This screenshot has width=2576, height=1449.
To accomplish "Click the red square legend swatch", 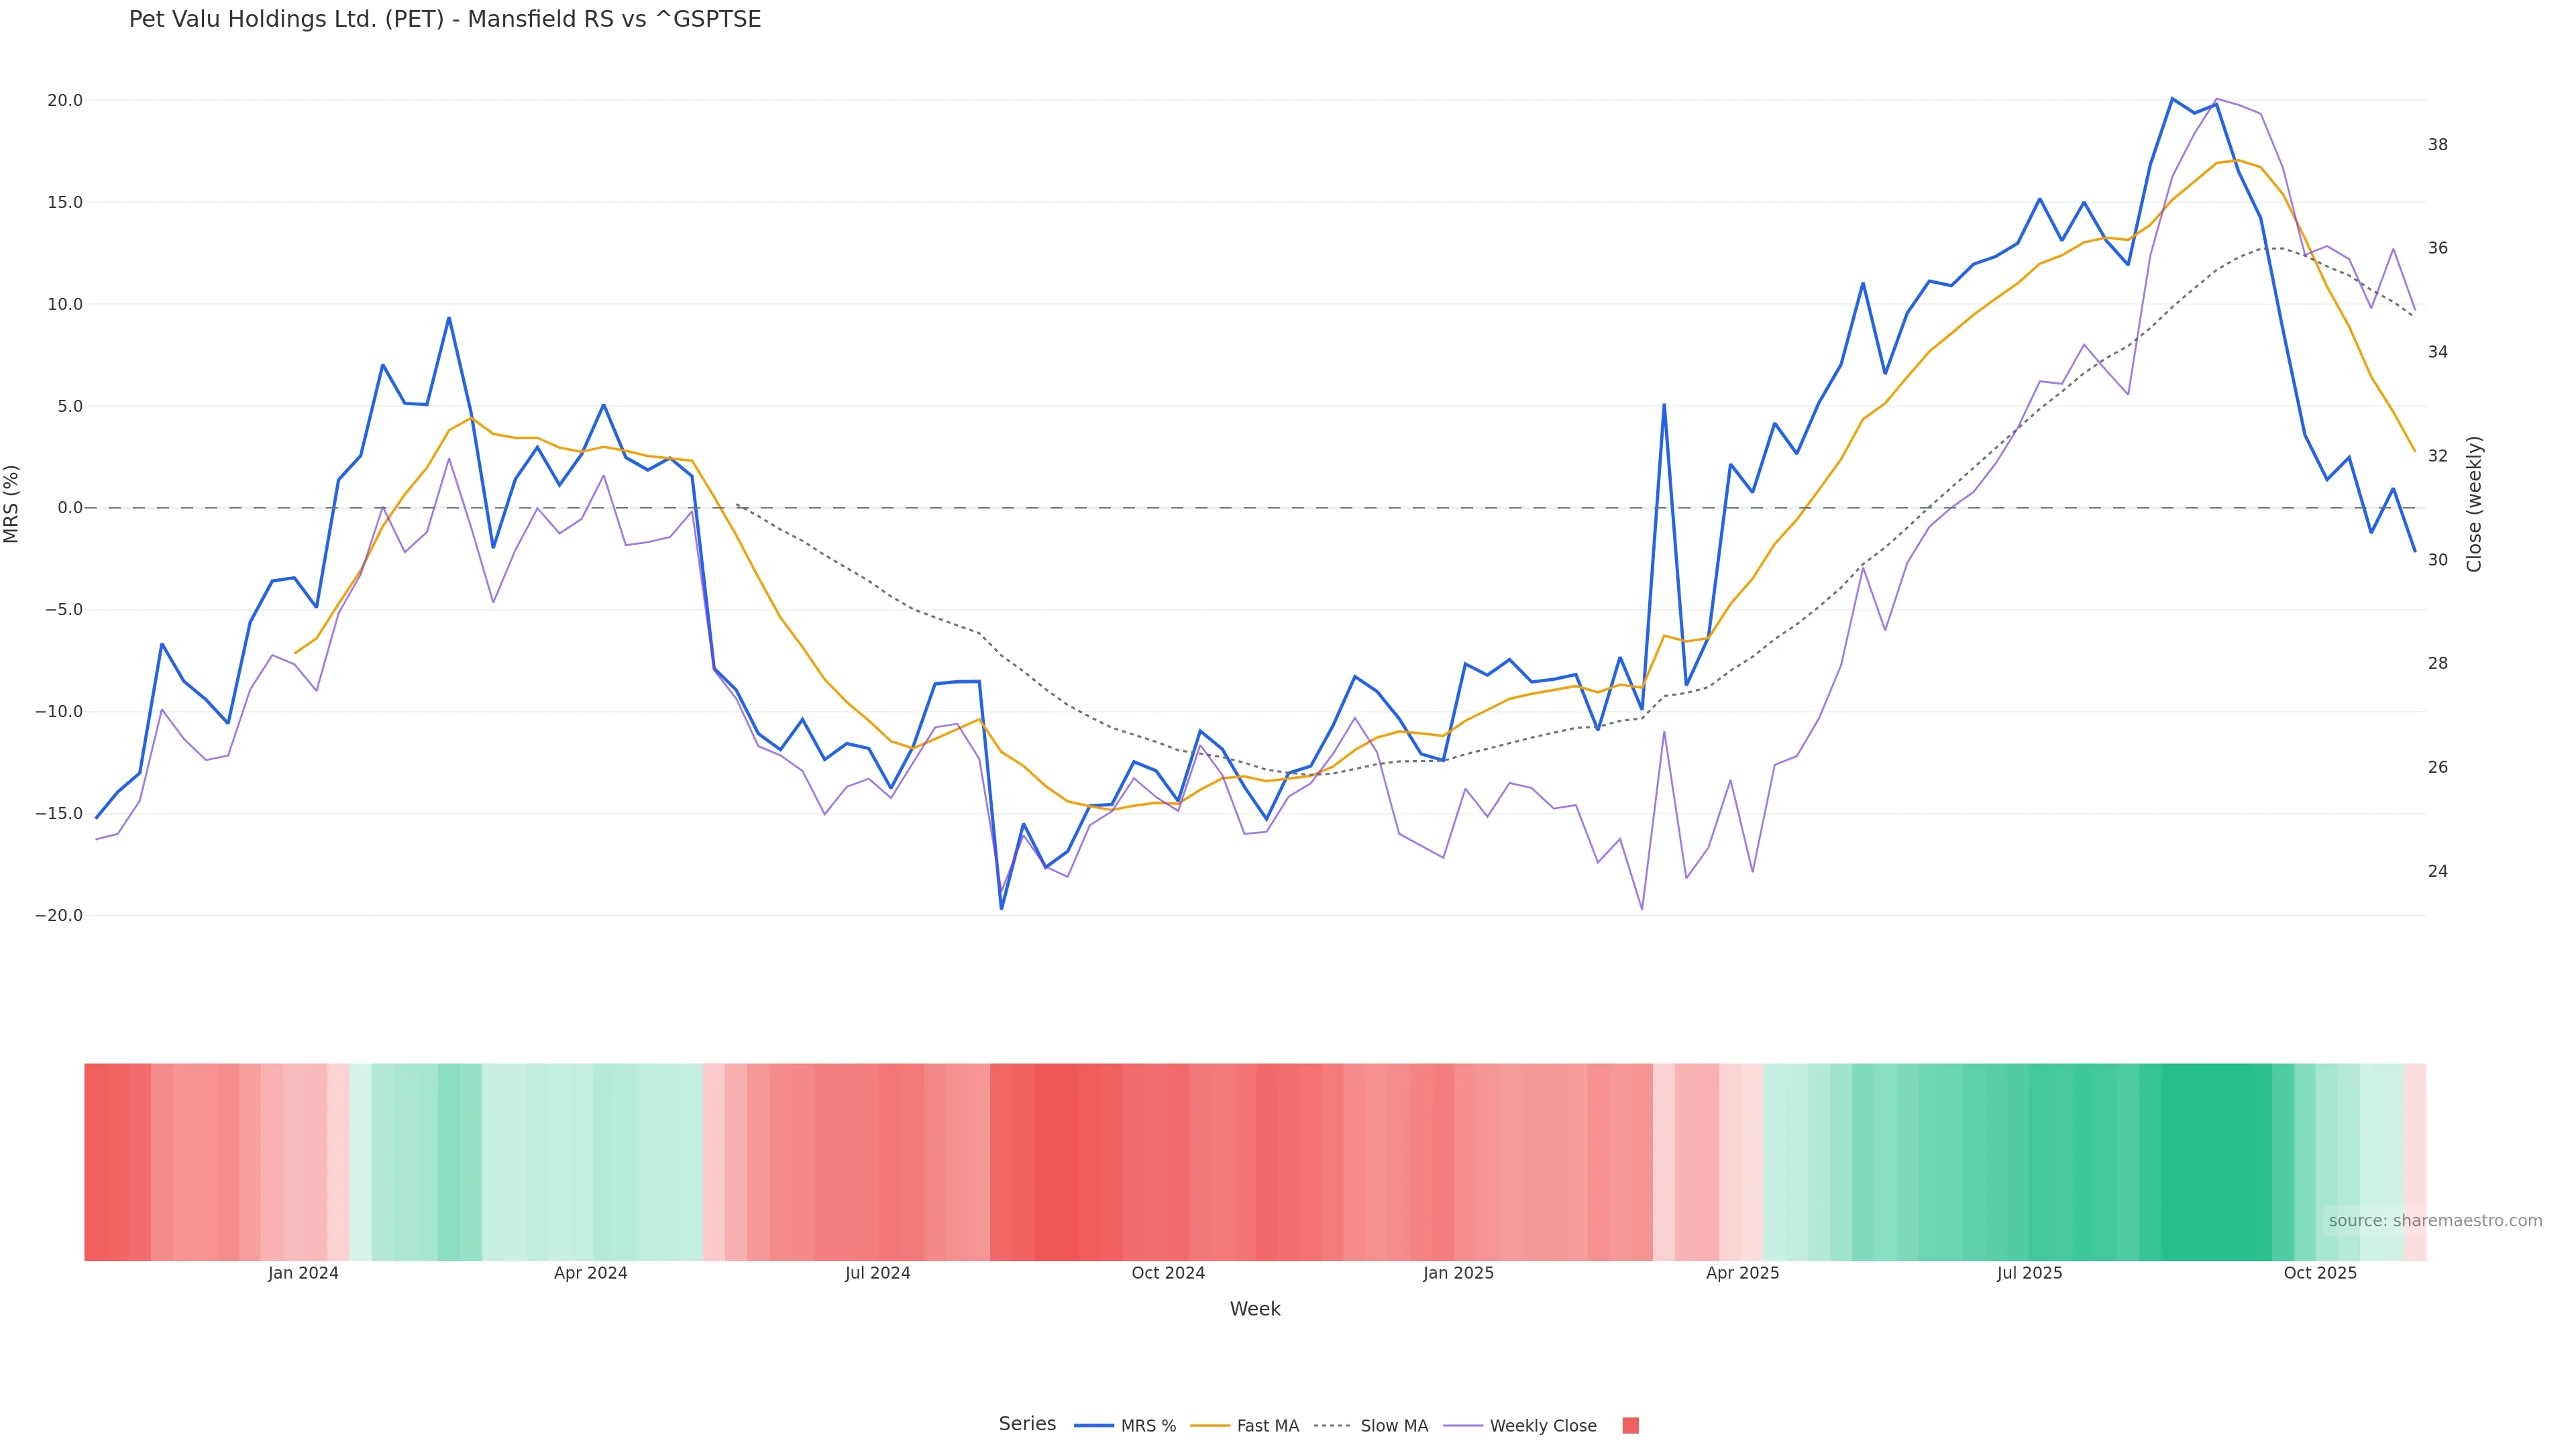I will click(1630, 1426).
